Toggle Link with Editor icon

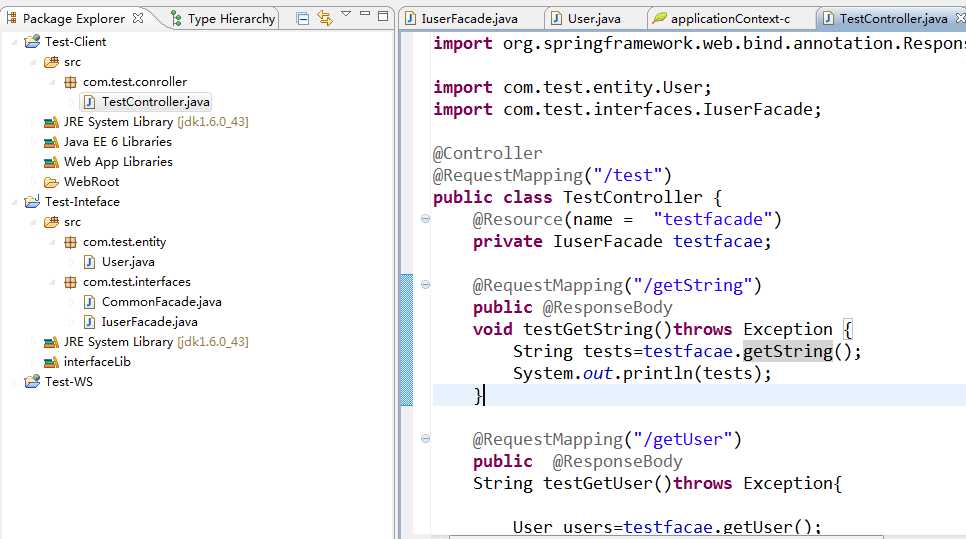pyautogui.click(x=325, y=18)
